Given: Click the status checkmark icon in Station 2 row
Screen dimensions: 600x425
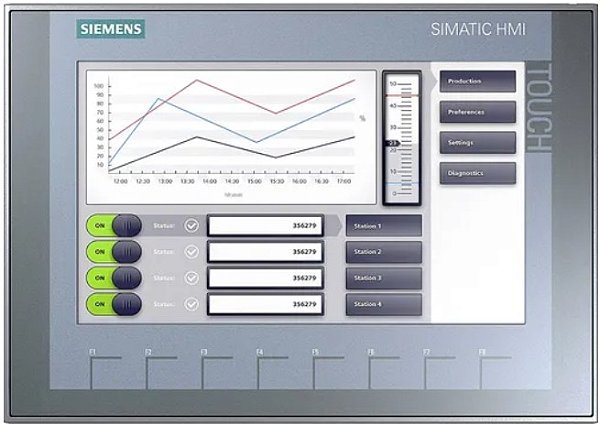Looking at the screenshot, I should (x=191, y=252).
